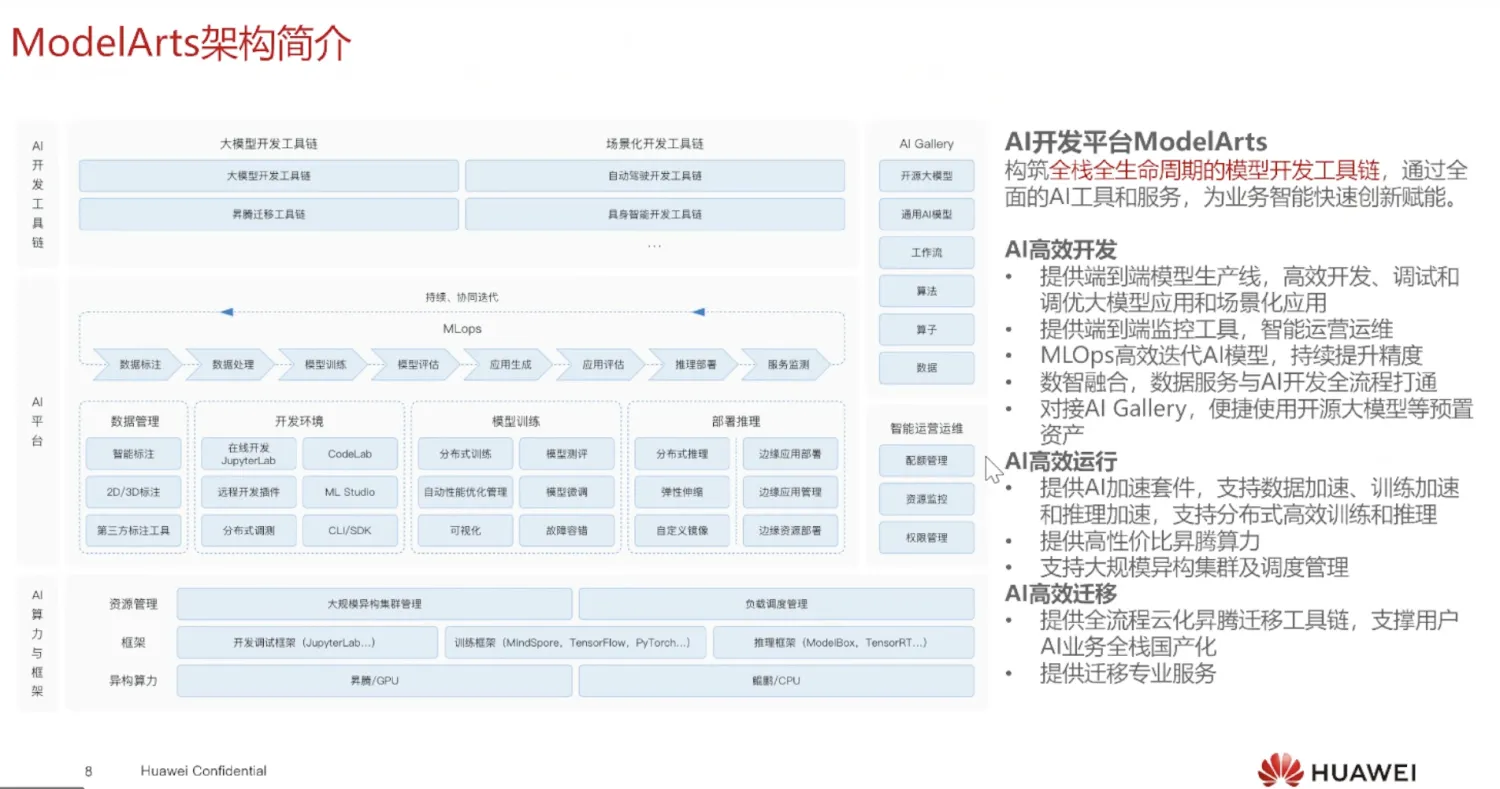Click the Huawei Confidential footer text
This screenshot has height=789, width=1500.
tap(203, 771)
